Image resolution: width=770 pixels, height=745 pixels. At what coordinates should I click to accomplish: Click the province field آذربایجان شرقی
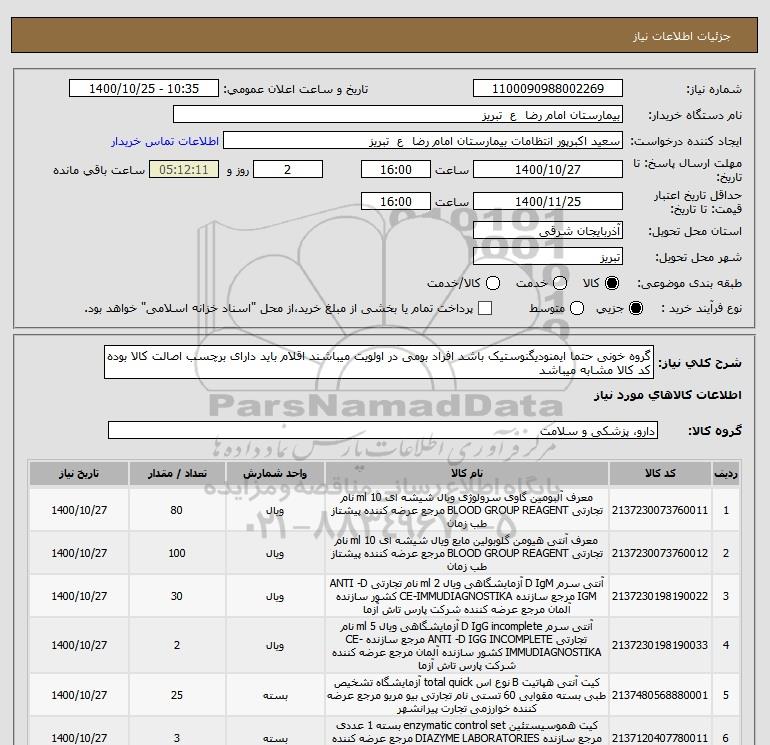pyautogui.click(x=548, y=230)
